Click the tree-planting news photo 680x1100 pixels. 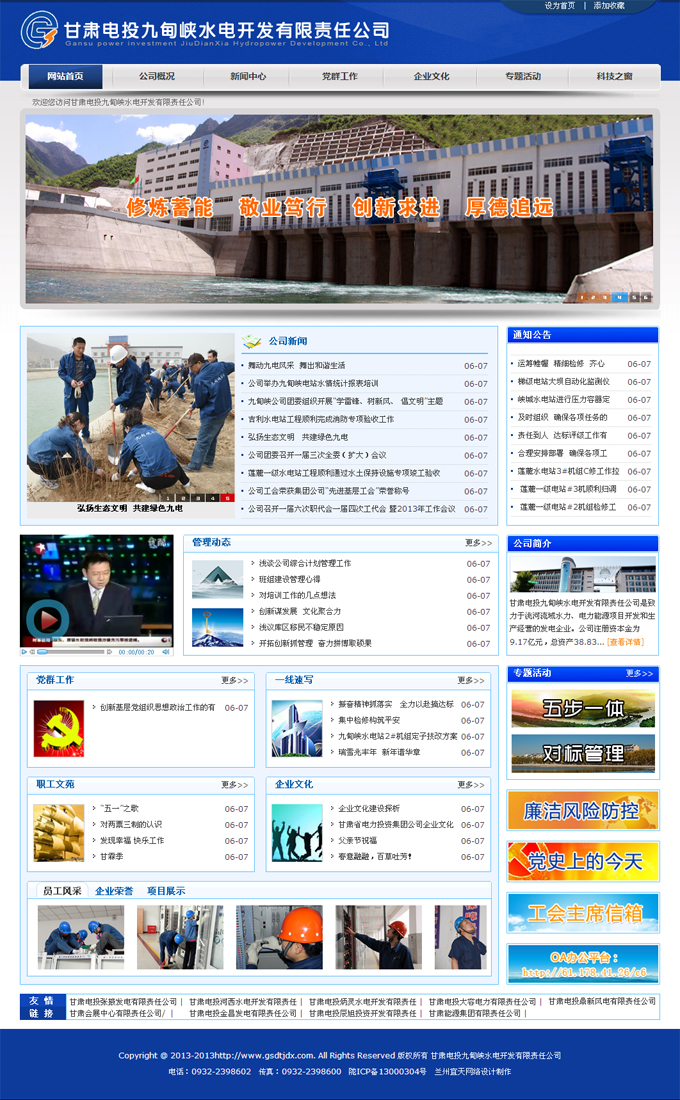click(131, 417)
